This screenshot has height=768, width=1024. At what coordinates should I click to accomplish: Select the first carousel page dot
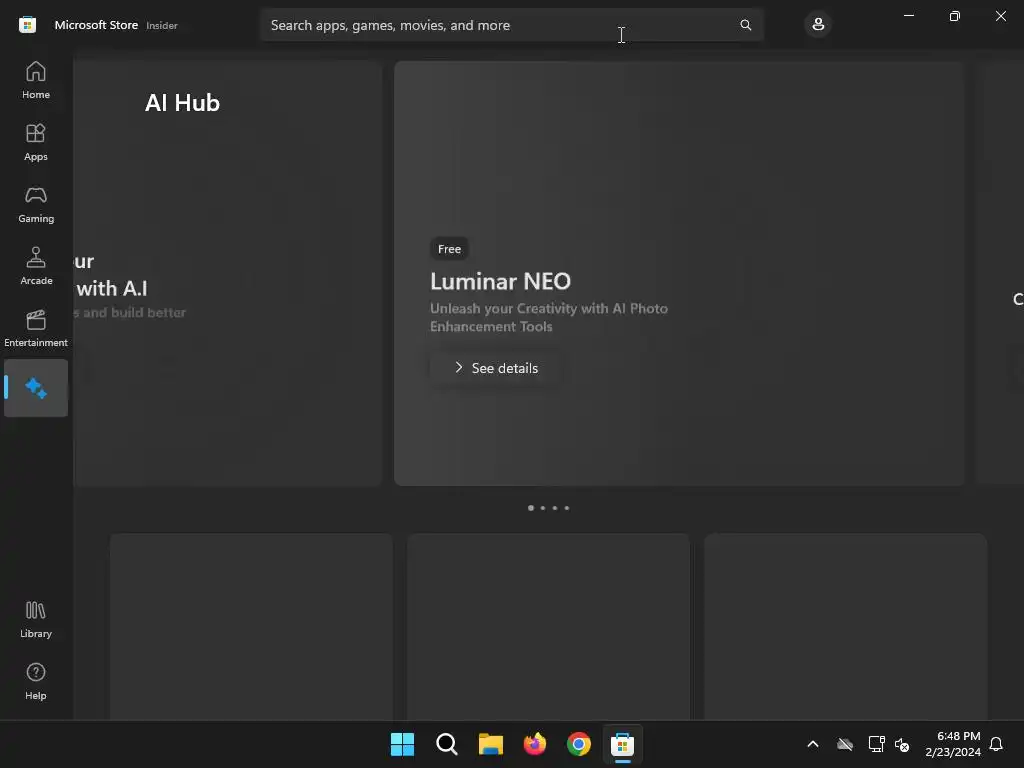click(x=531, y=508)
